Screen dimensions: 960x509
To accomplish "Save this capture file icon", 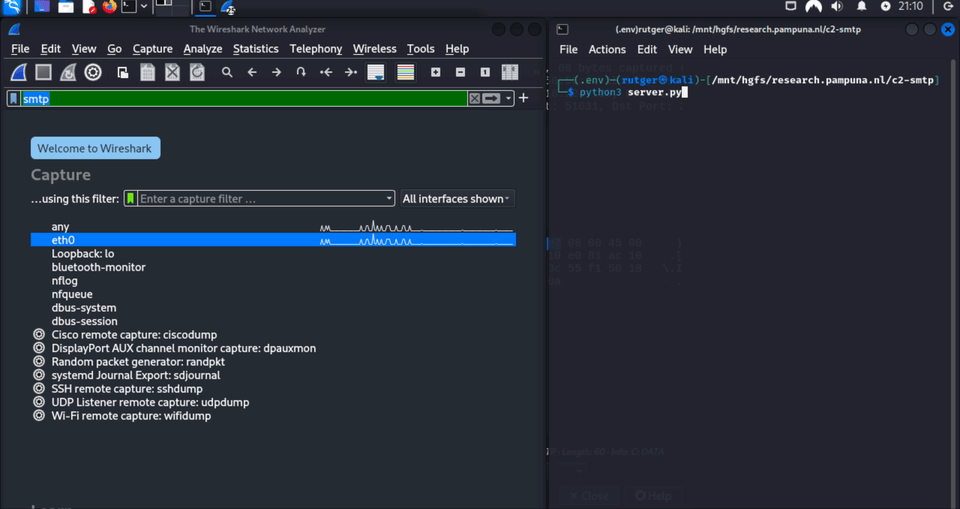I will click(x=148, y=72).
